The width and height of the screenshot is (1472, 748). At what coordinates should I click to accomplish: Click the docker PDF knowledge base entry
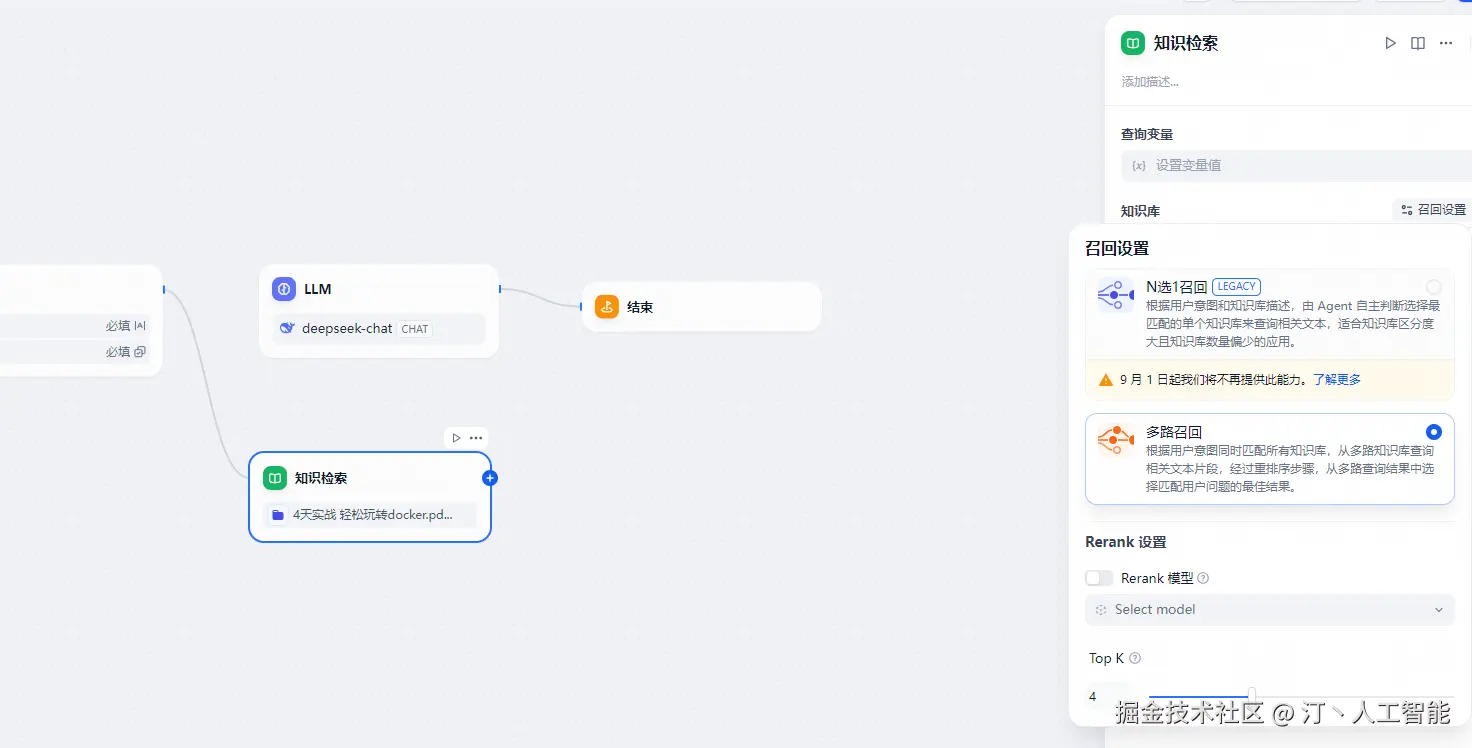click(x=370, y=515)
